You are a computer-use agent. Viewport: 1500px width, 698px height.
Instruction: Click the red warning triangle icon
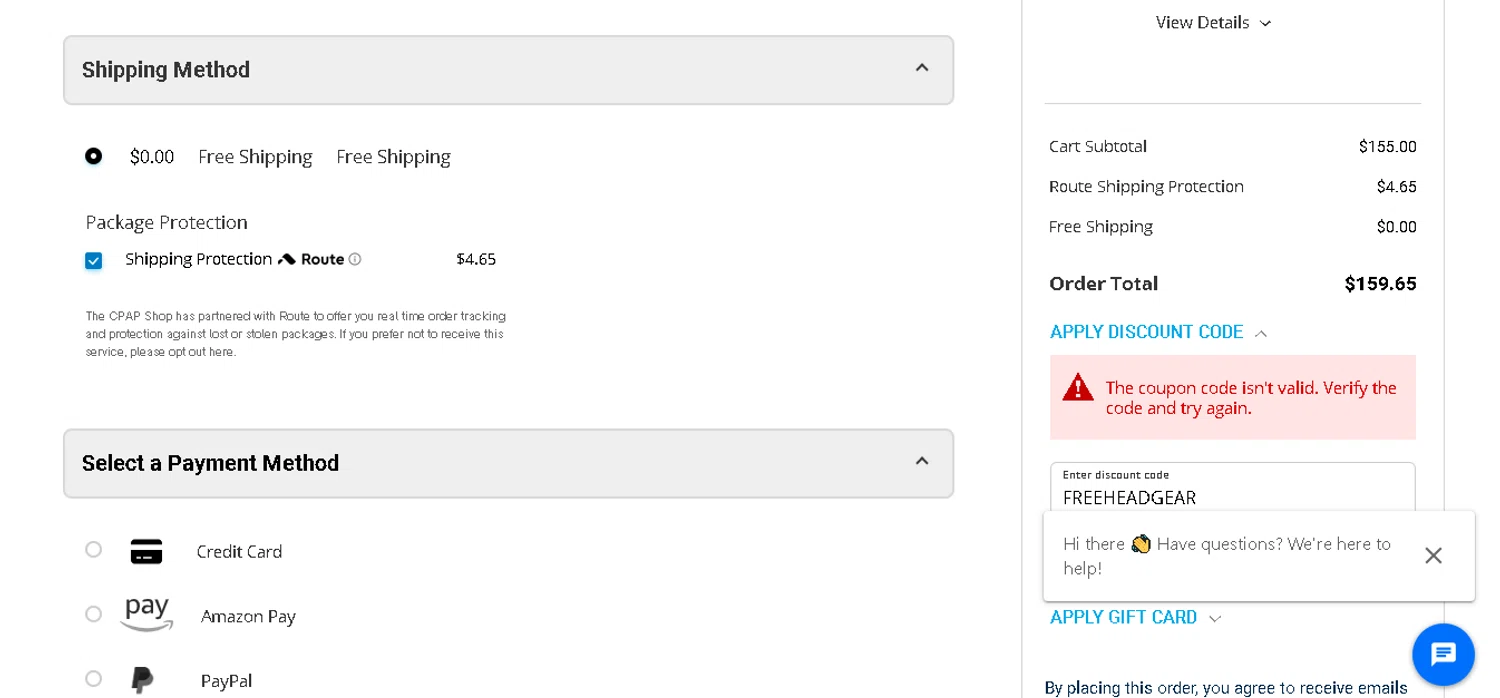pyautogui.click(x=1078, y=387)
